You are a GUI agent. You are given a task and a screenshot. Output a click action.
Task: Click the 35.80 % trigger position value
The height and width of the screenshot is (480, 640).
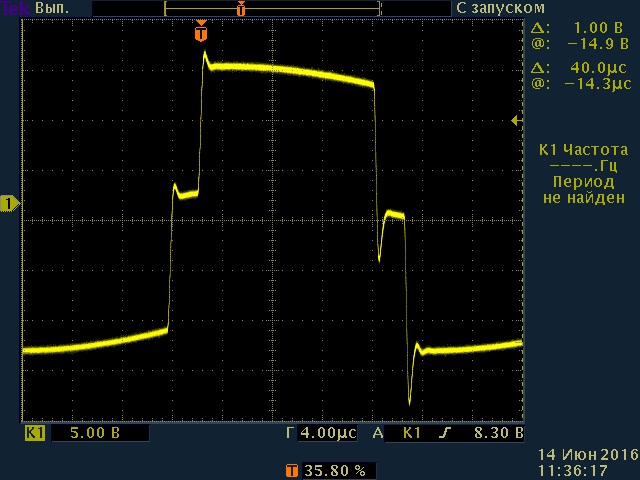pyautogui.click(x=335, y=469)
